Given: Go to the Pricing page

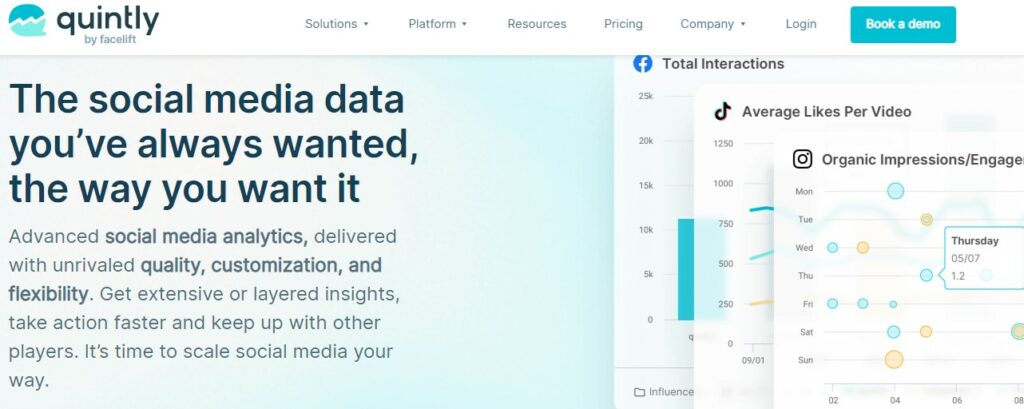Looking at the screenshot, I should pyautogui.click(x=623, y=24).
